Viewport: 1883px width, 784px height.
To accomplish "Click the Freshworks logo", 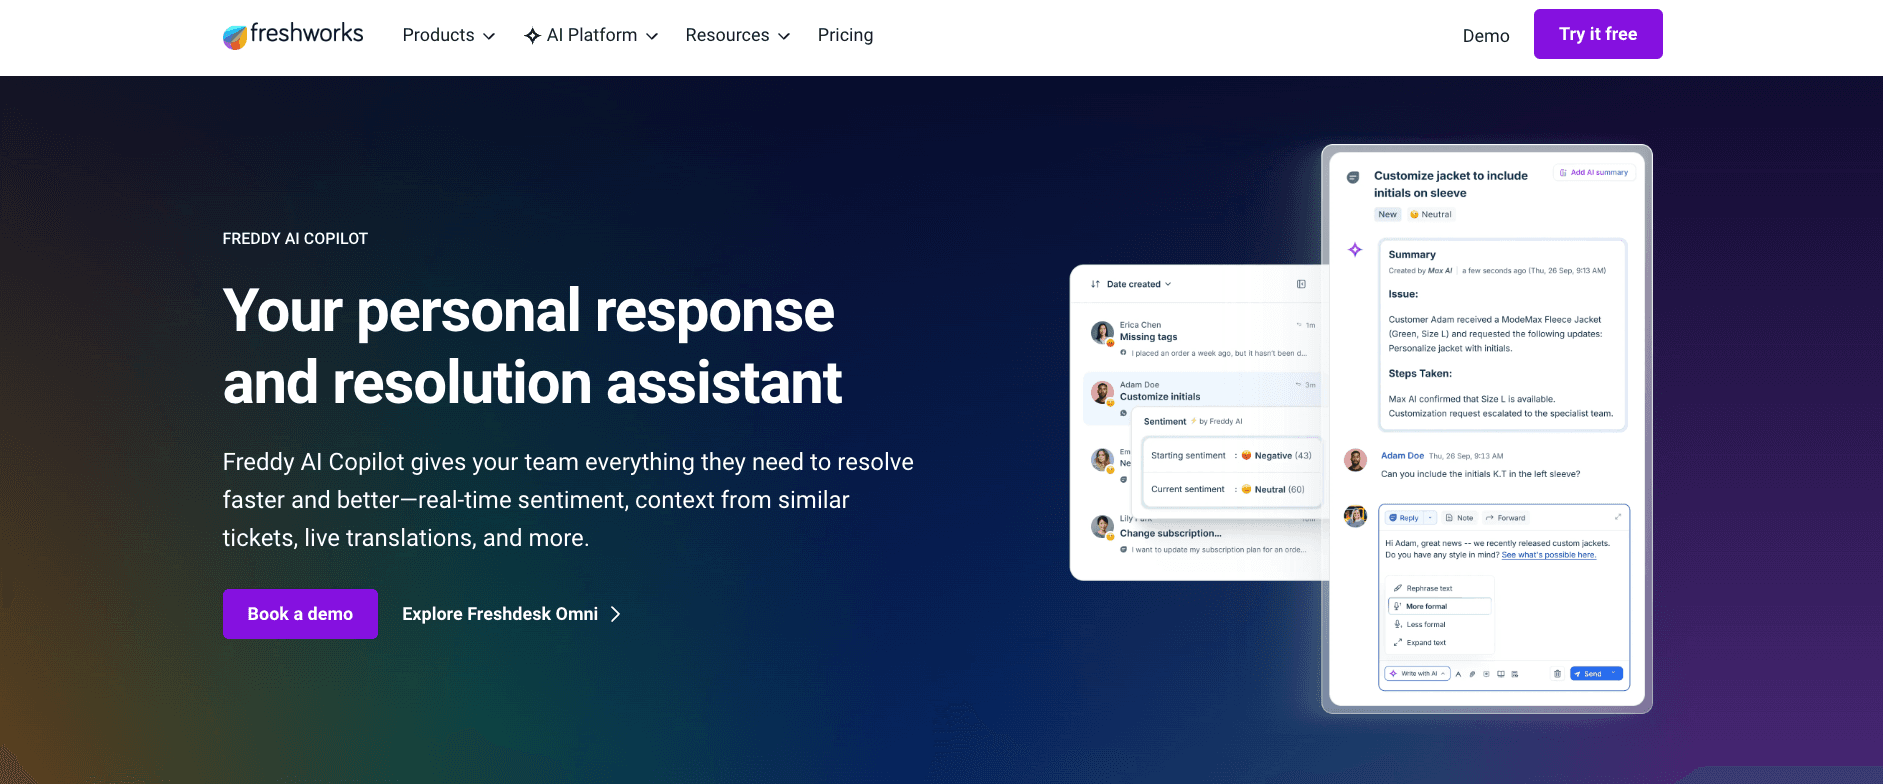I will (293, 35).
